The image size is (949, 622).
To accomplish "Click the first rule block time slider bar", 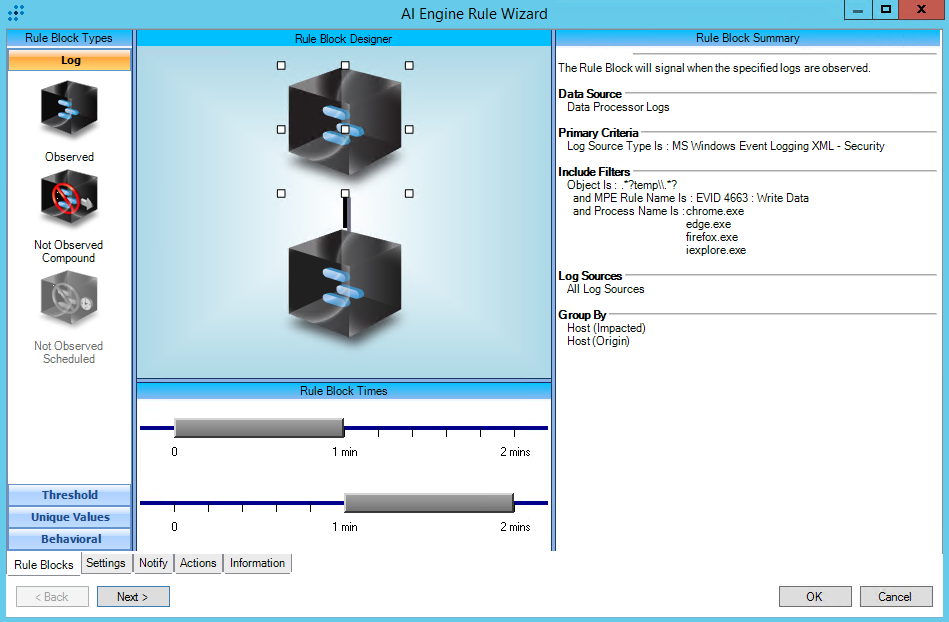I will (x=259, y=428).
